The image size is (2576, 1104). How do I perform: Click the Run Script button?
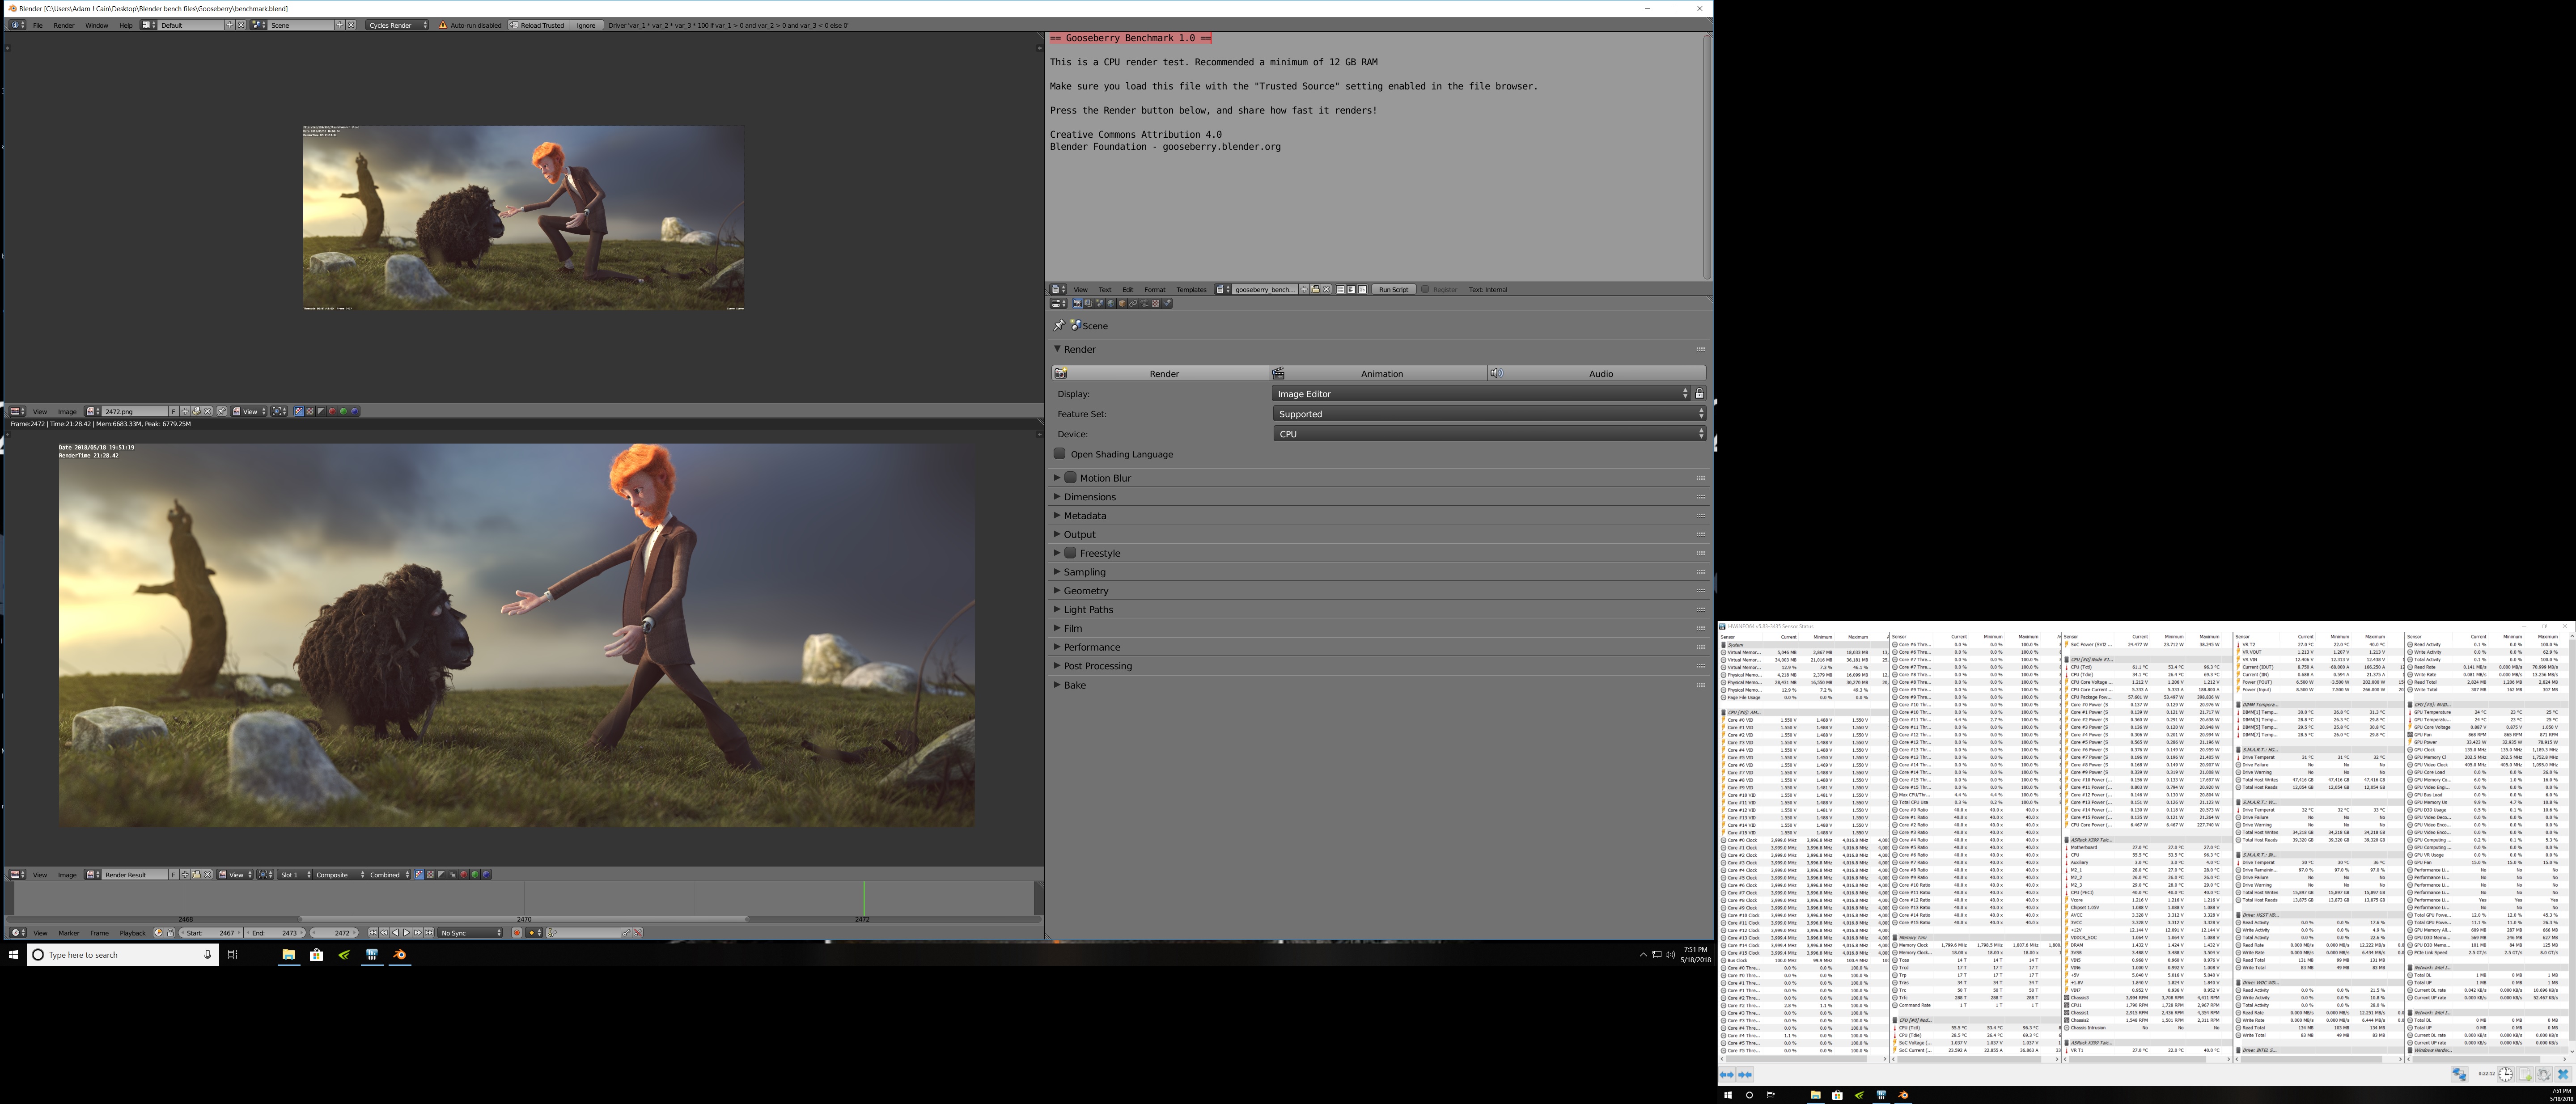point(1394,290)
